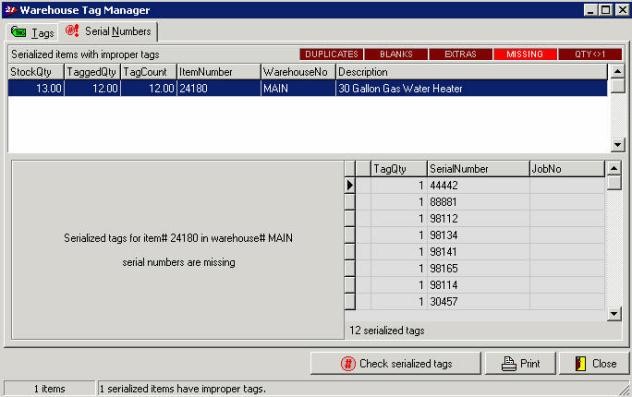Click the printer icon on Print button
Image resolution: width=632 pixels, height=397 pixels.
(x=509, y=364)
